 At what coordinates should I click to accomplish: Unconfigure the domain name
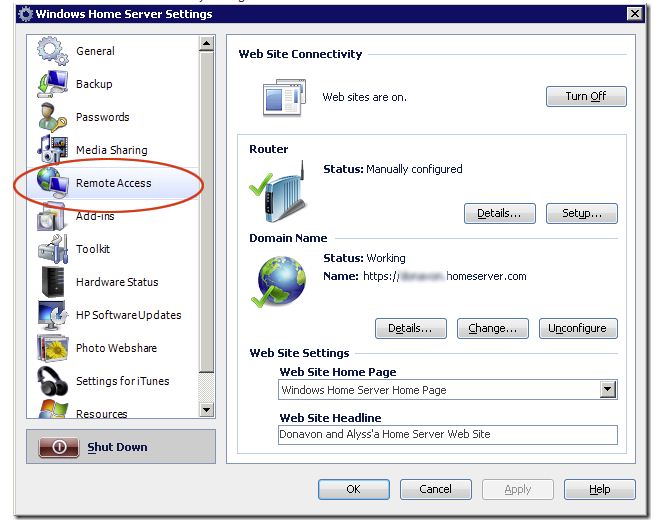(x=578, y=328)
